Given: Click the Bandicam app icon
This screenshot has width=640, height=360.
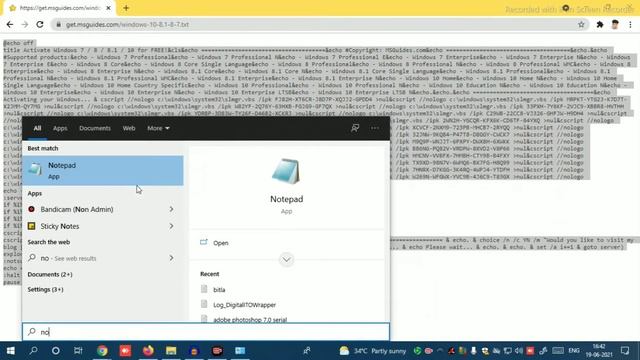Looking at the screenshot, I should click(31, 209).
